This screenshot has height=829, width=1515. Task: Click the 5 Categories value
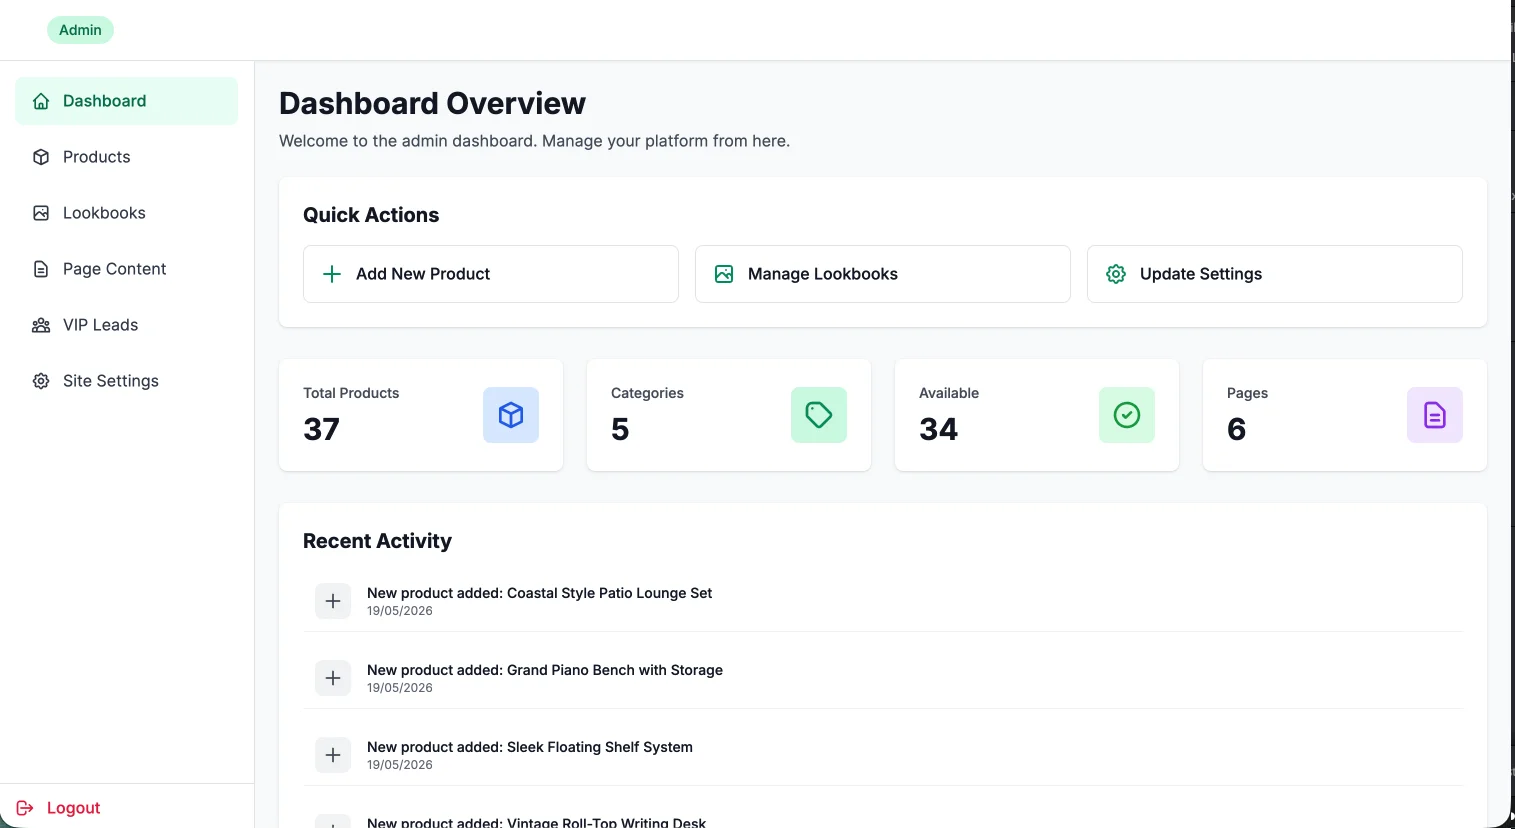point(620,429)
